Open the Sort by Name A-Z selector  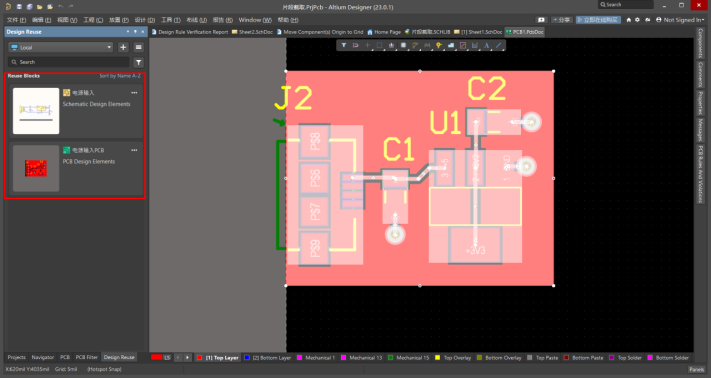(x=120, y=76)
